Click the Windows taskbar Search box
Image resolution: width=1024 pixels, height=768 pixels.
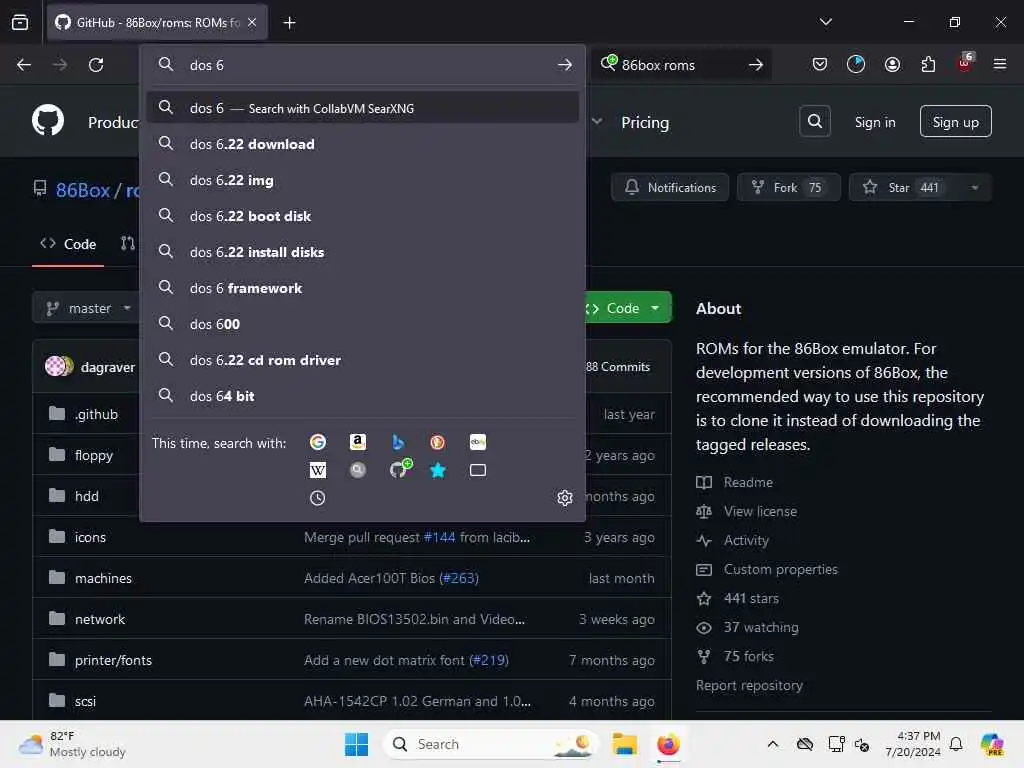click(x=491, y=744)
